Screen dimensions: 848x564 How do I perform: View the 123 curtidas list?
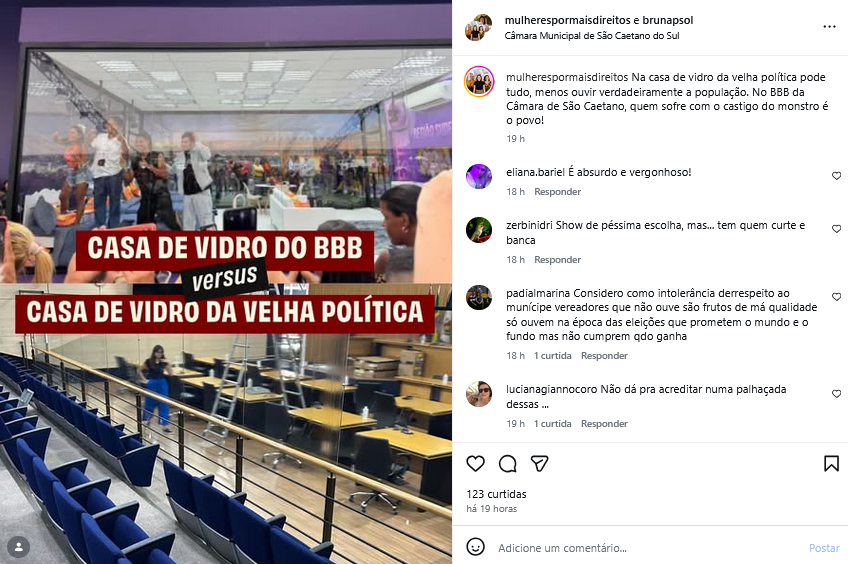[496, 494]
